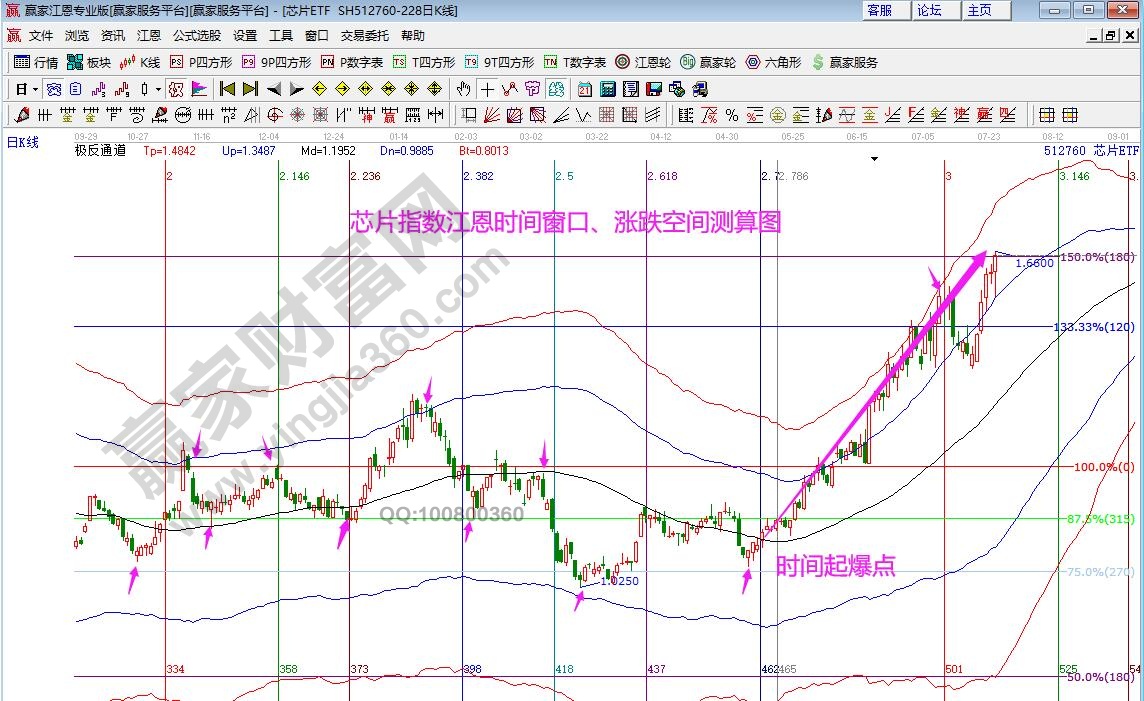Select the percent sign drawing tool
This screenshot has height=701, width=1144.
pos(732,114)
